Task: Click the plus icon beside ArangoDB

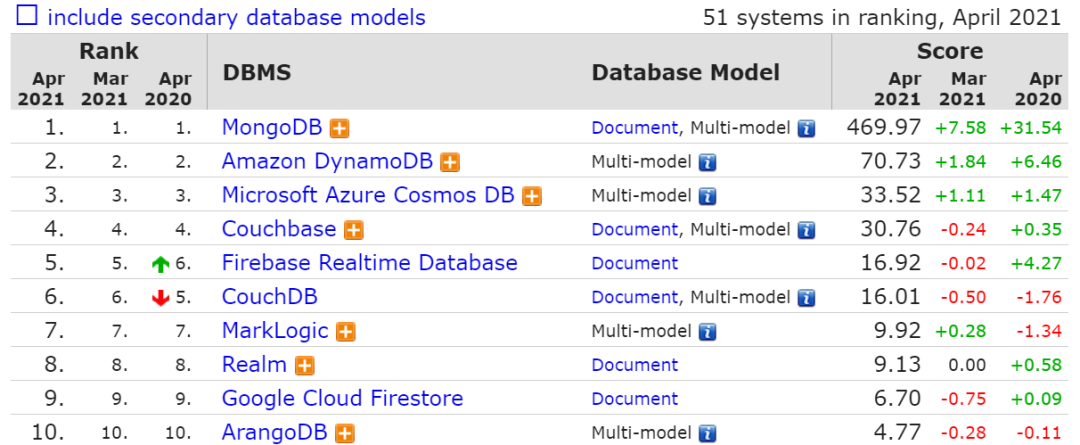Action: point(346,433)
